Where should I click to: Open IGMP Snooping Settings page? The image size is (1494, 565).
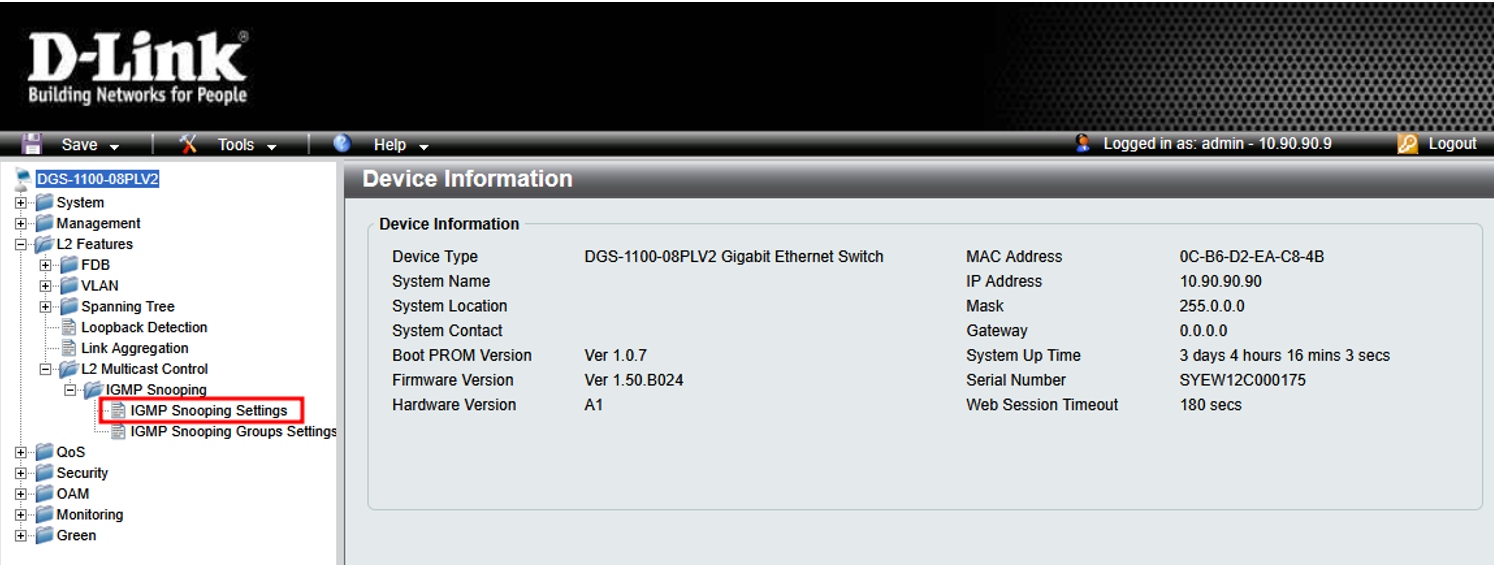[208, 411]
